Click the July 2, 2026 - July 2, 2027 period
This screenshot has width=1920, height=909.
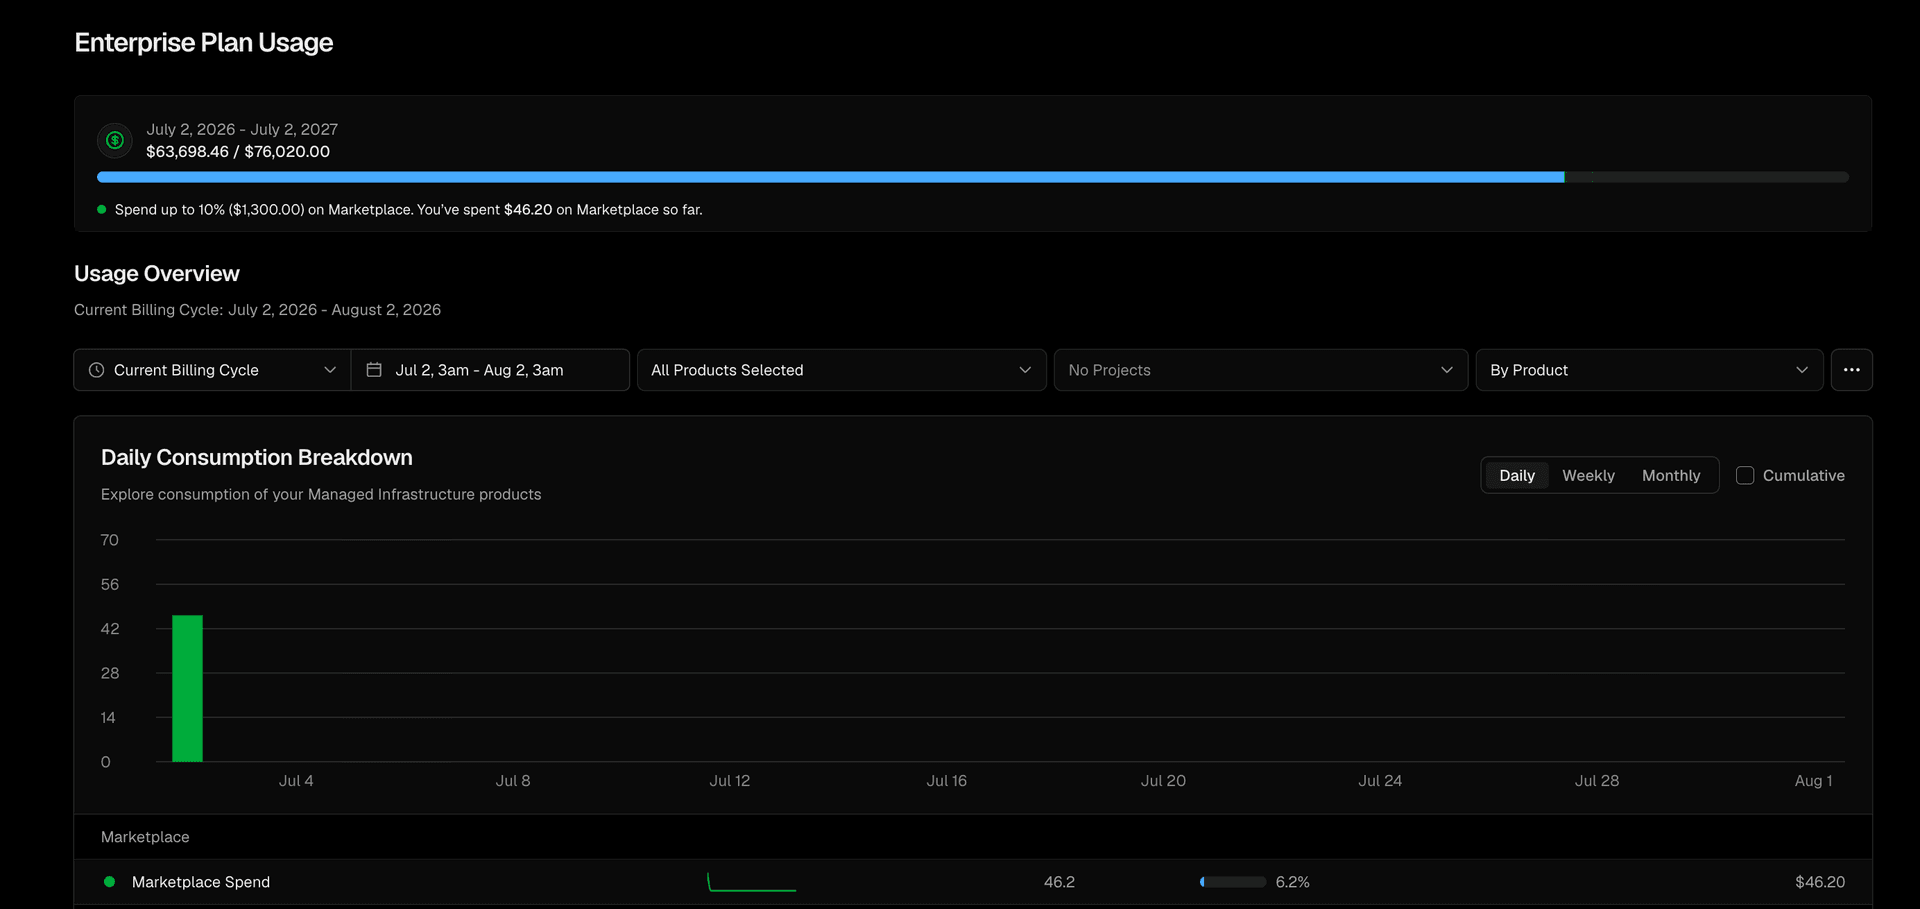(x=242, y=130)
